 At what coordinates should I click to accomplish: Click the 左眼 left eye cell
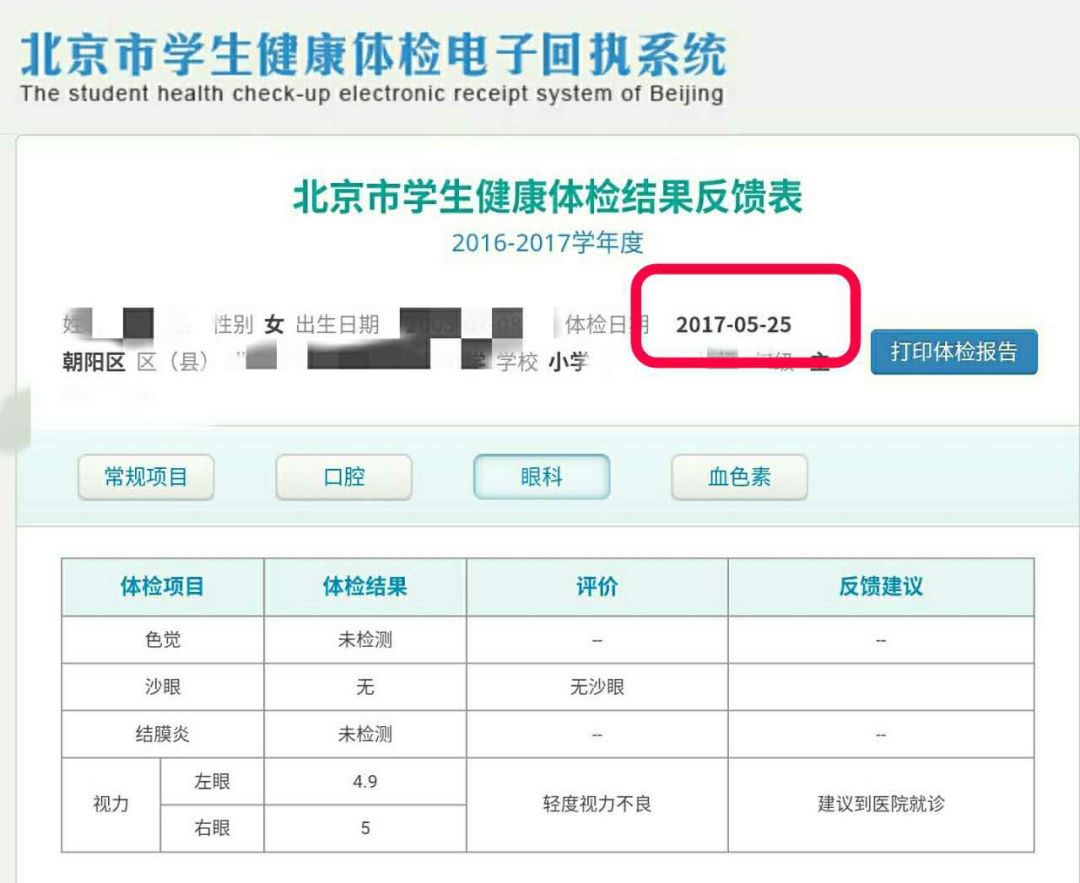pos(211,781)
